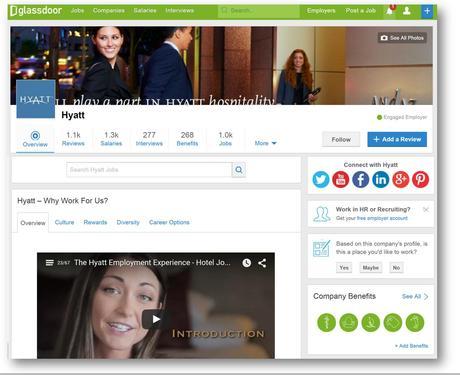Screen dimensions: 460x375
Task: View the 268 Benefits tab
Action: [x=187, y=139]
